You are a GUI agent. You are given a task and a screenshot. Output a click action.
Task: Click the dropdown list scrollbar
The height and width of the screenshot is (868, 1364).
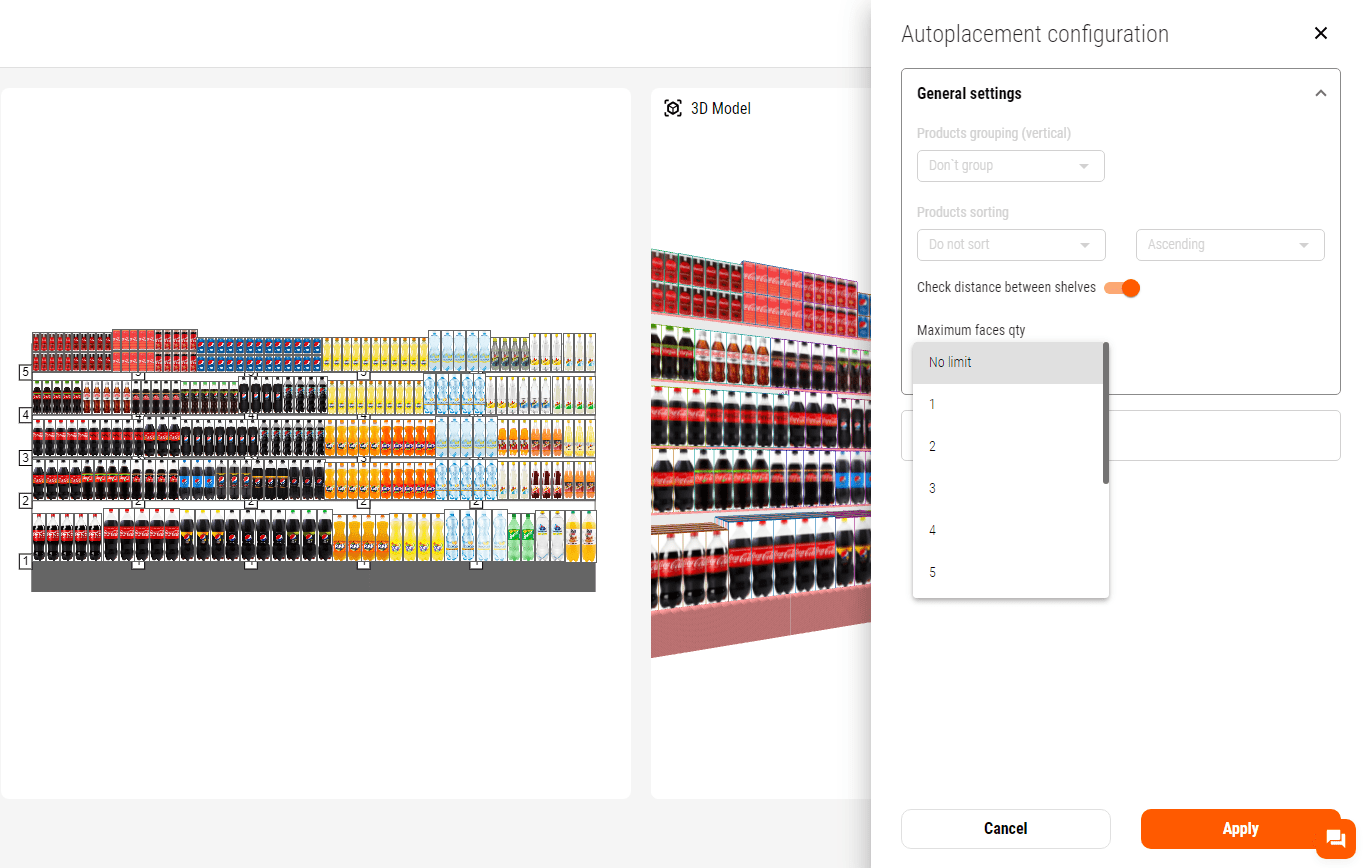coord(1105,413)
